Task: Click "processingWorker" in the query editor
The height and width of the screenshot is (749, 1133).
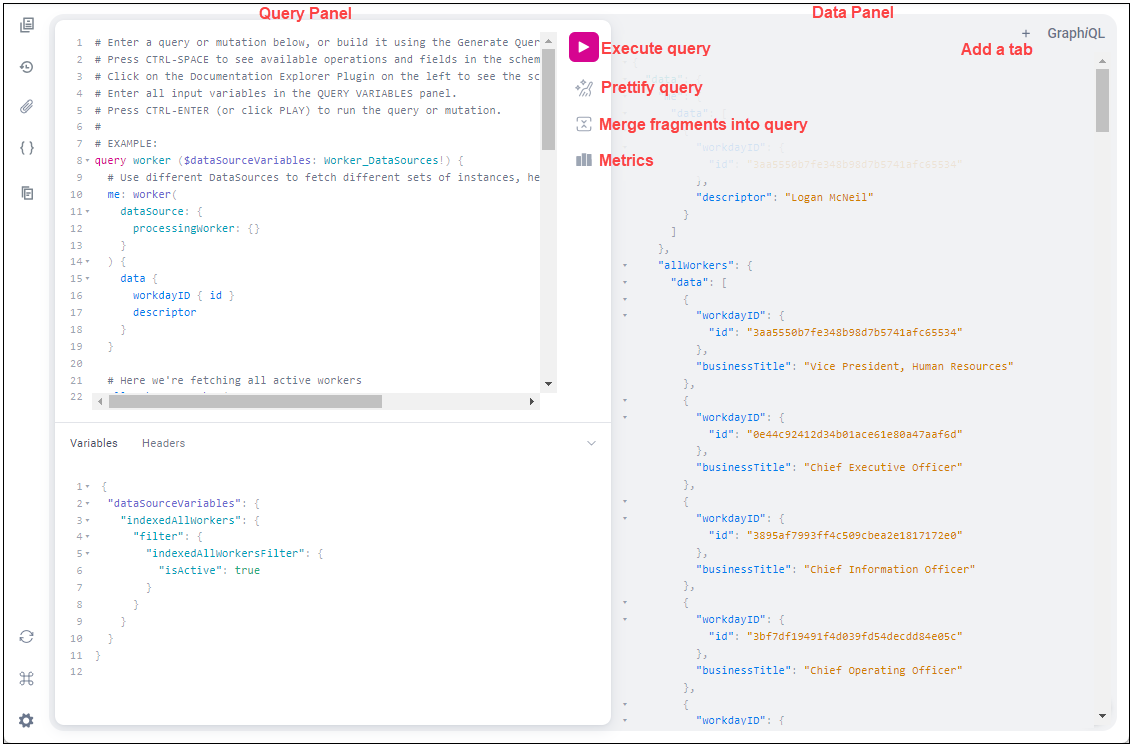Action: [x=184, y=228]
